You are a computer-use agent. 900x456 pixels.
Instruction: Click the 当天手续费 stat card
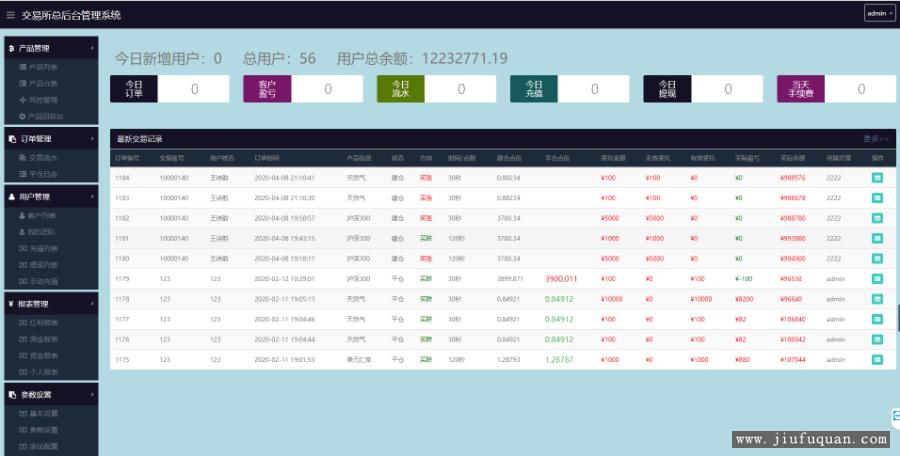[x=836, y=89]
